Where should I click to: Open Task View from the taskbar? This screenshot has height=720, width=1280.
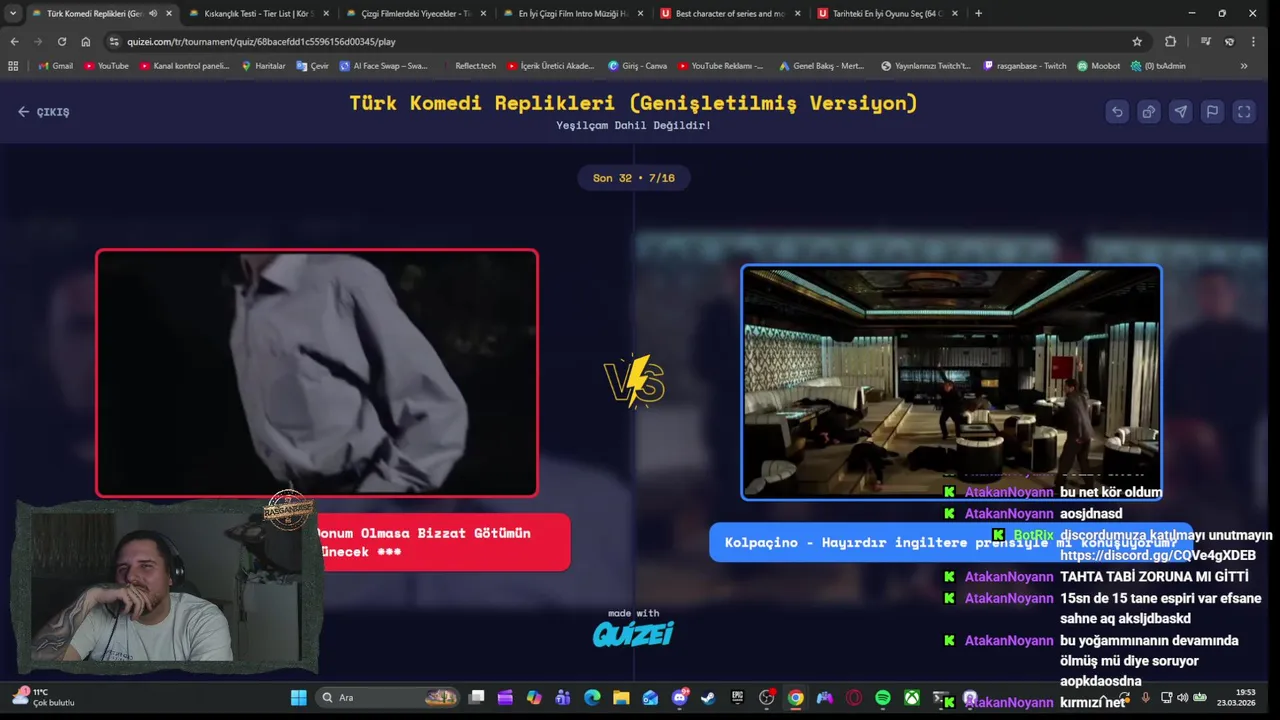point(477,697)
